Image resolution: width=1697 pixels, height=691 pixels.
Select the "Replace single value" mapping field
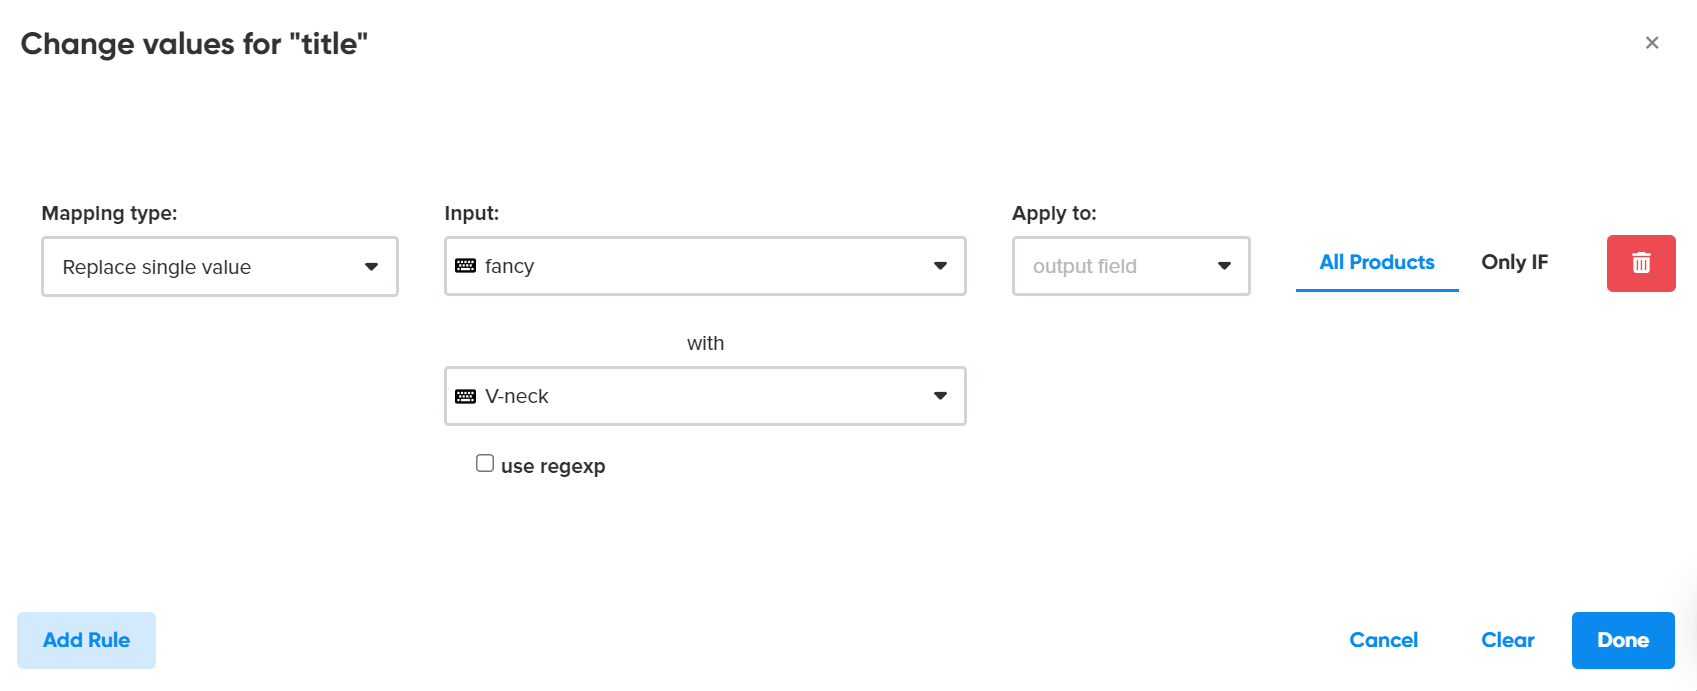[220, 267]
